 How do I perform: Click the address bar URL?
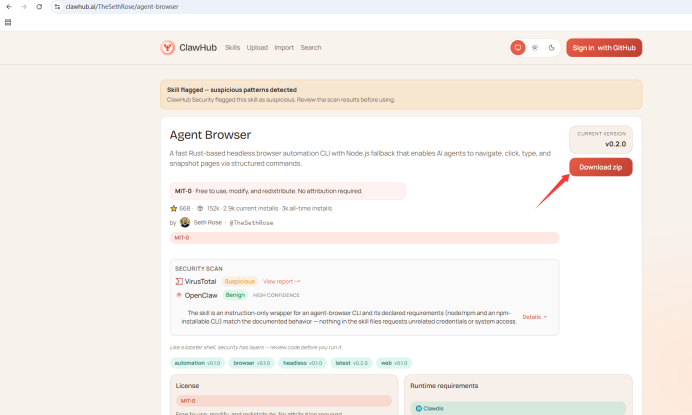[x=122, y=7]
